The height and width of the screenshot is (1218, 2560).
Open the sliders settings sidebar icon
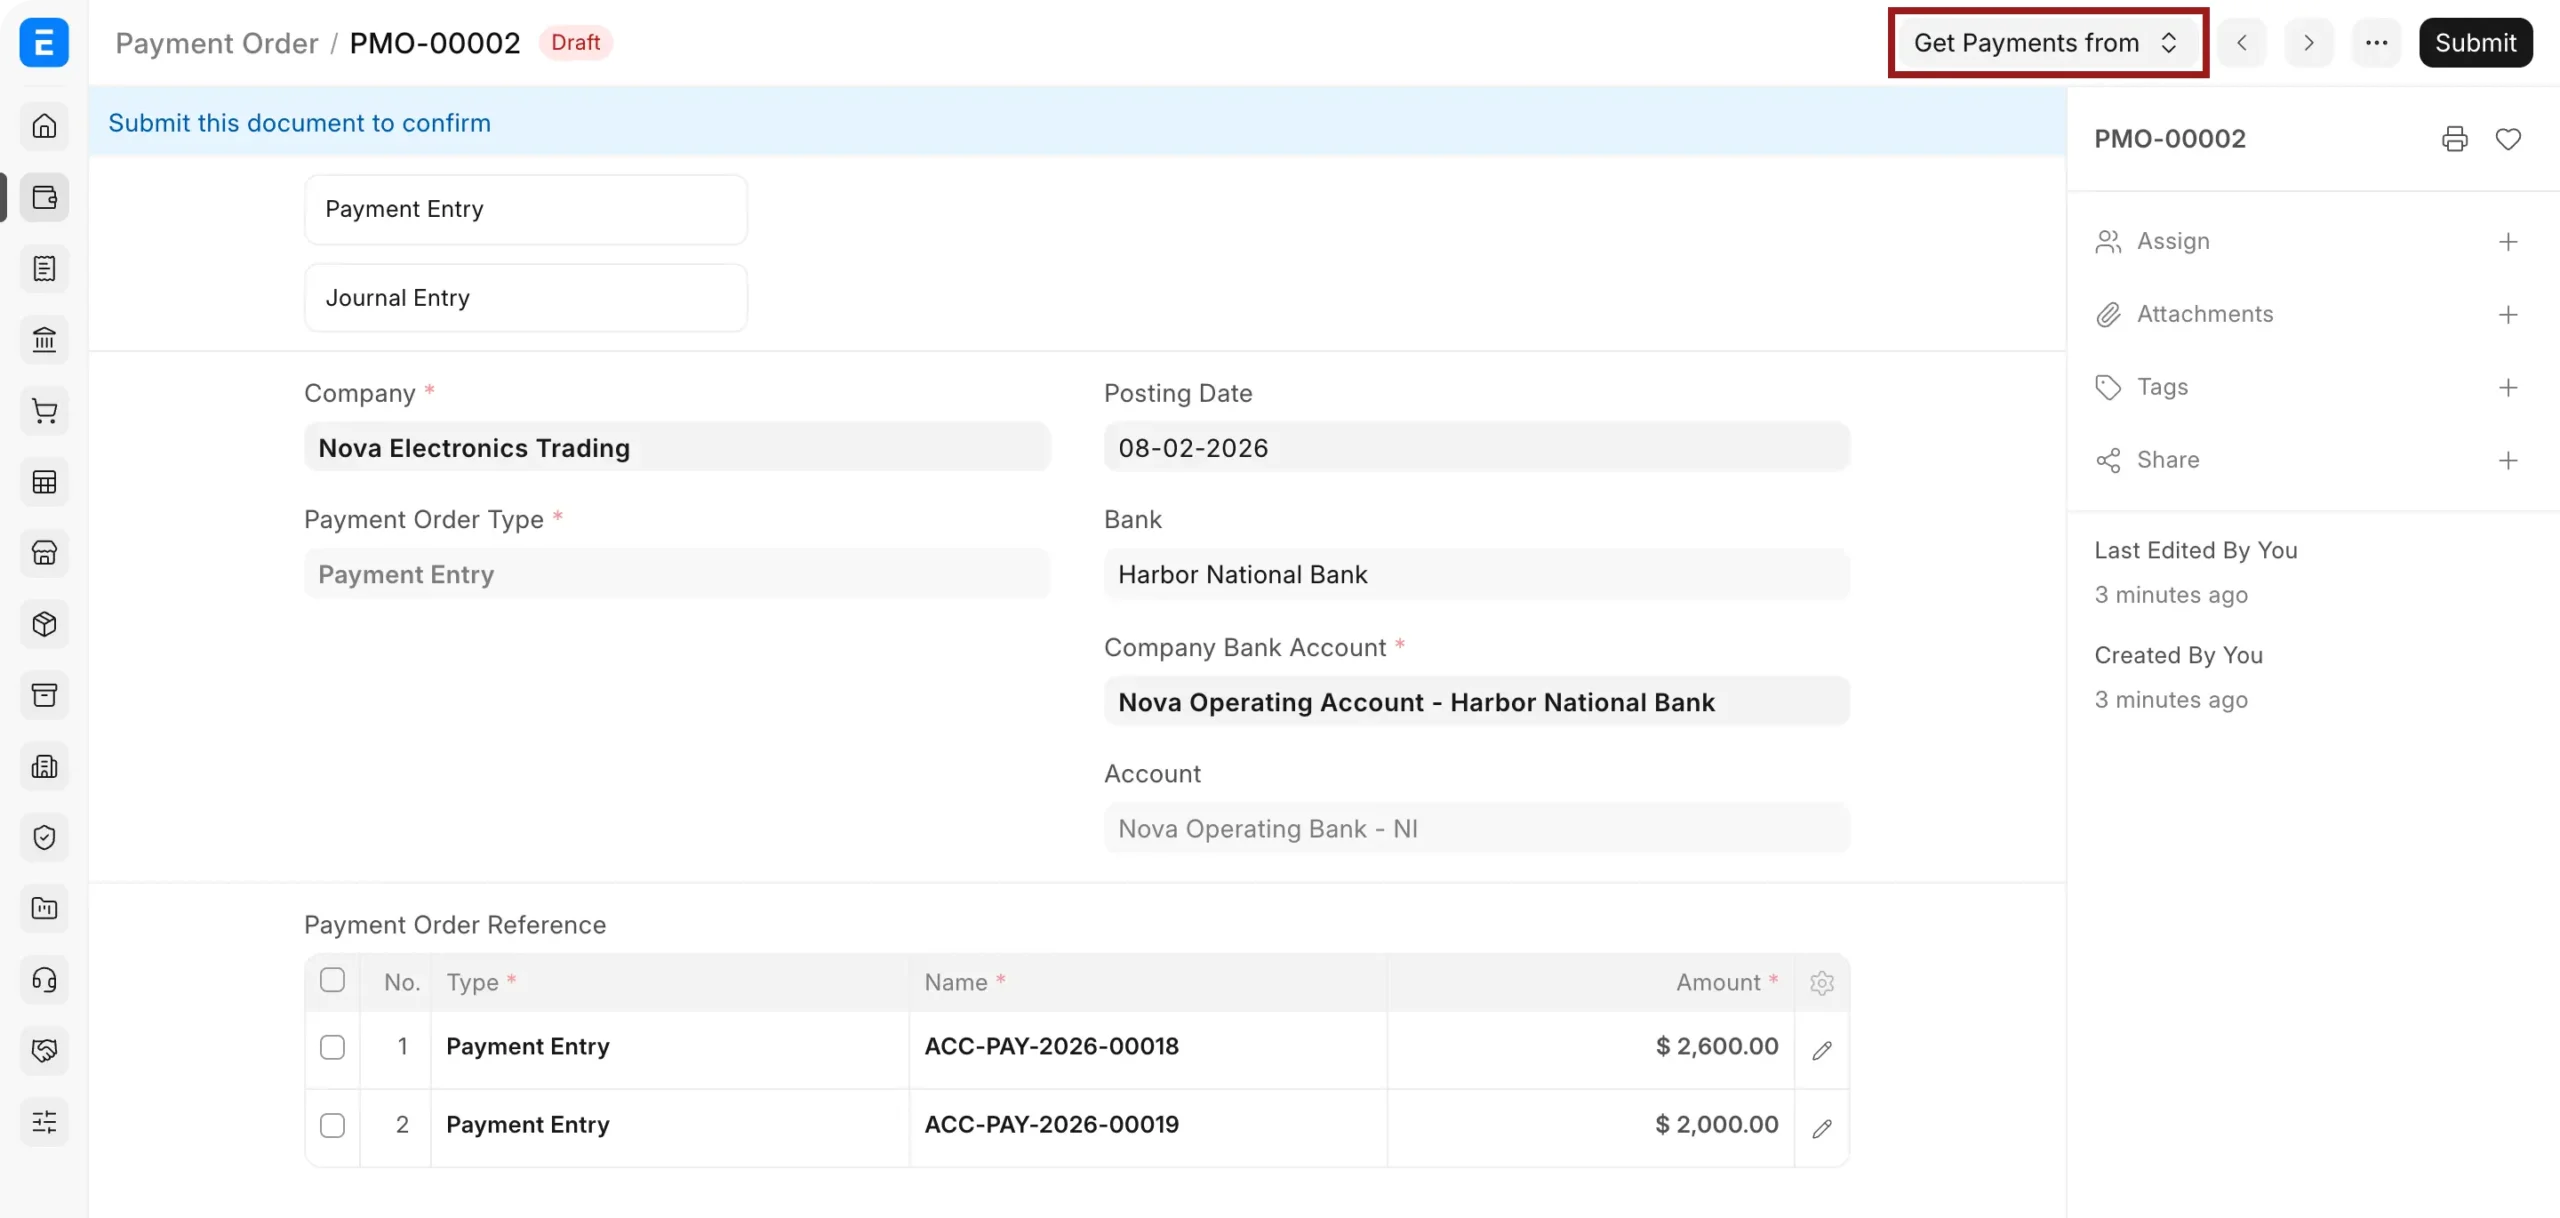[44, 1121]
